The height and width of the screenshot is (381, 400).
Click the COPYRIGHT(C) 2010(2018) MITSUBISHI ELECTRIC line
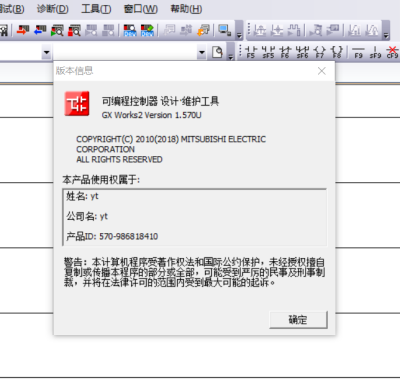pyautogui.click(x=171, y=139)
